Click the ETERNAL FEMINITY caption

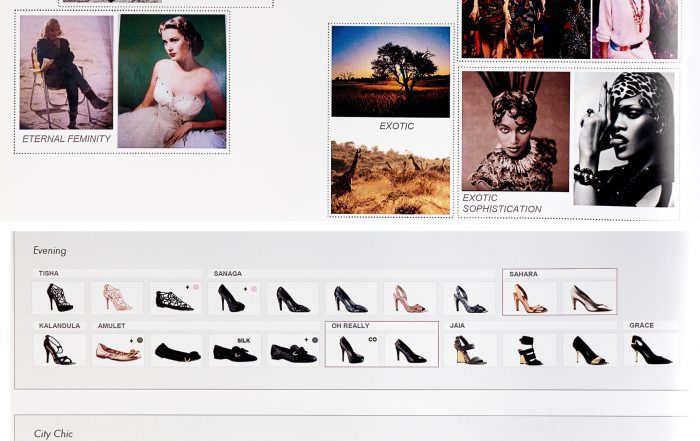click(67, 139)
